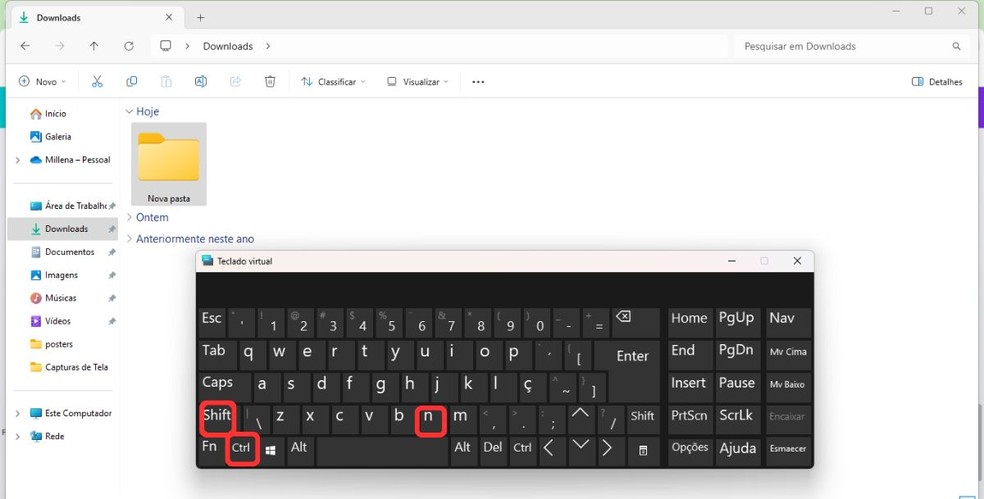
Task: Toggle right Ctrl key on virtual keyboard
Action: point(522,451)
